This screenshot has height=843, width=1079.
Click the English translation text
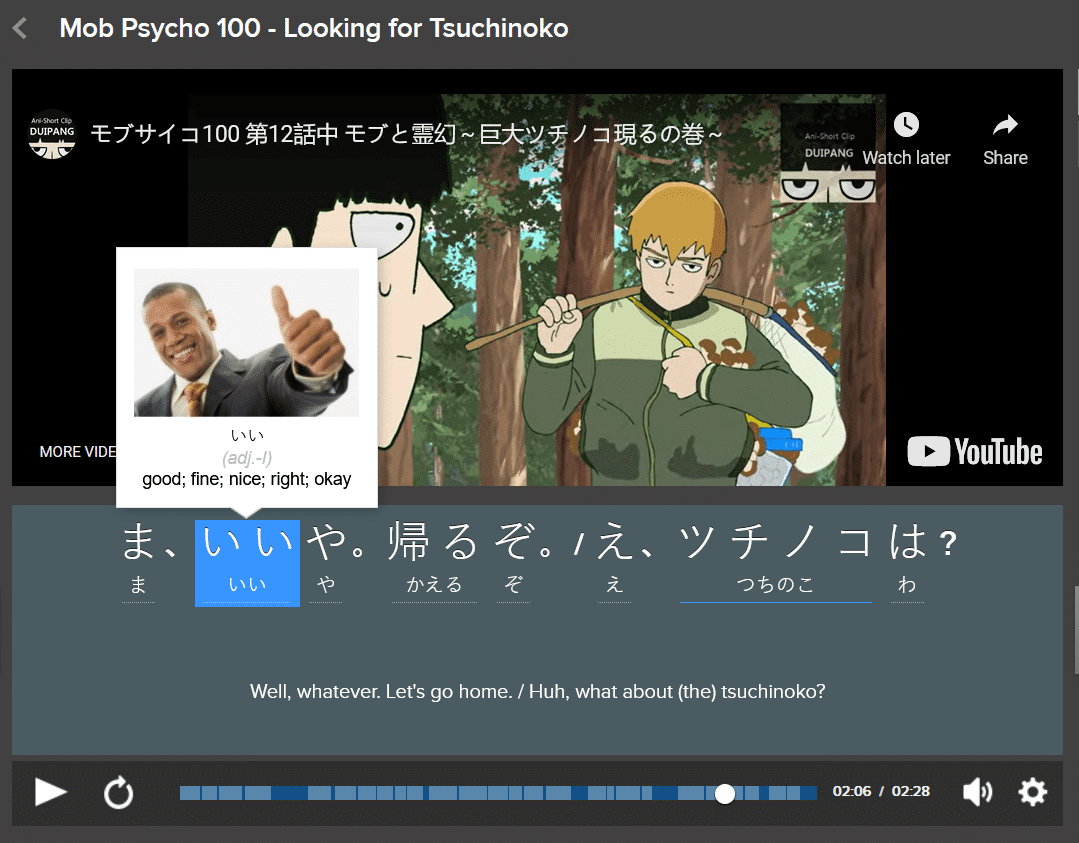536,691
